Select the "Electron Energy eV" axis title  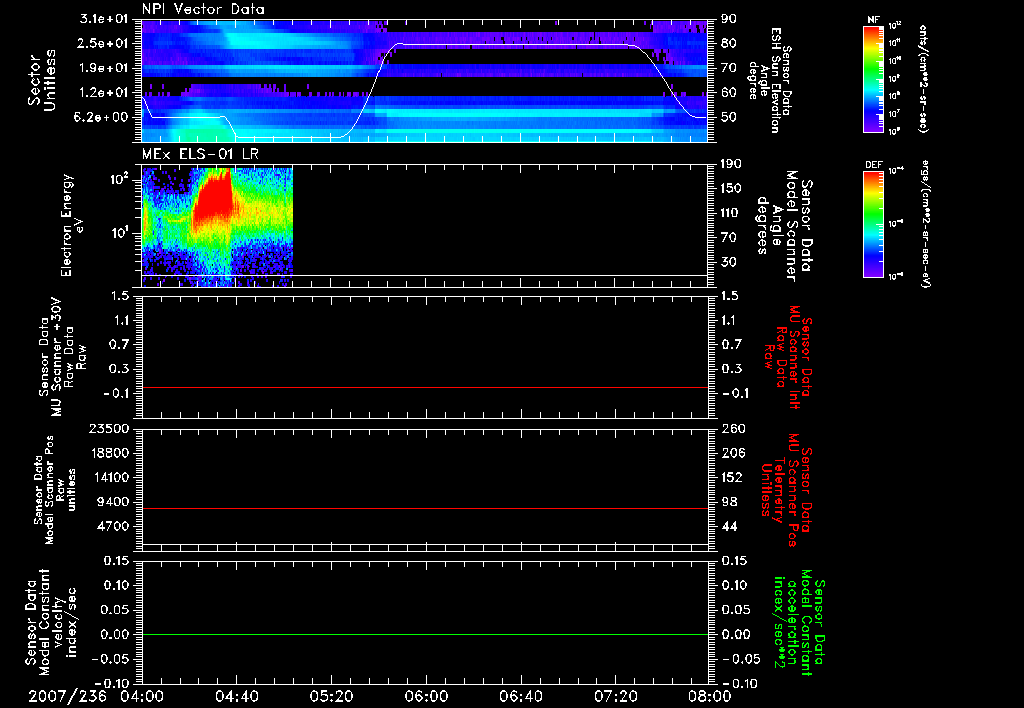pos(72,225)
